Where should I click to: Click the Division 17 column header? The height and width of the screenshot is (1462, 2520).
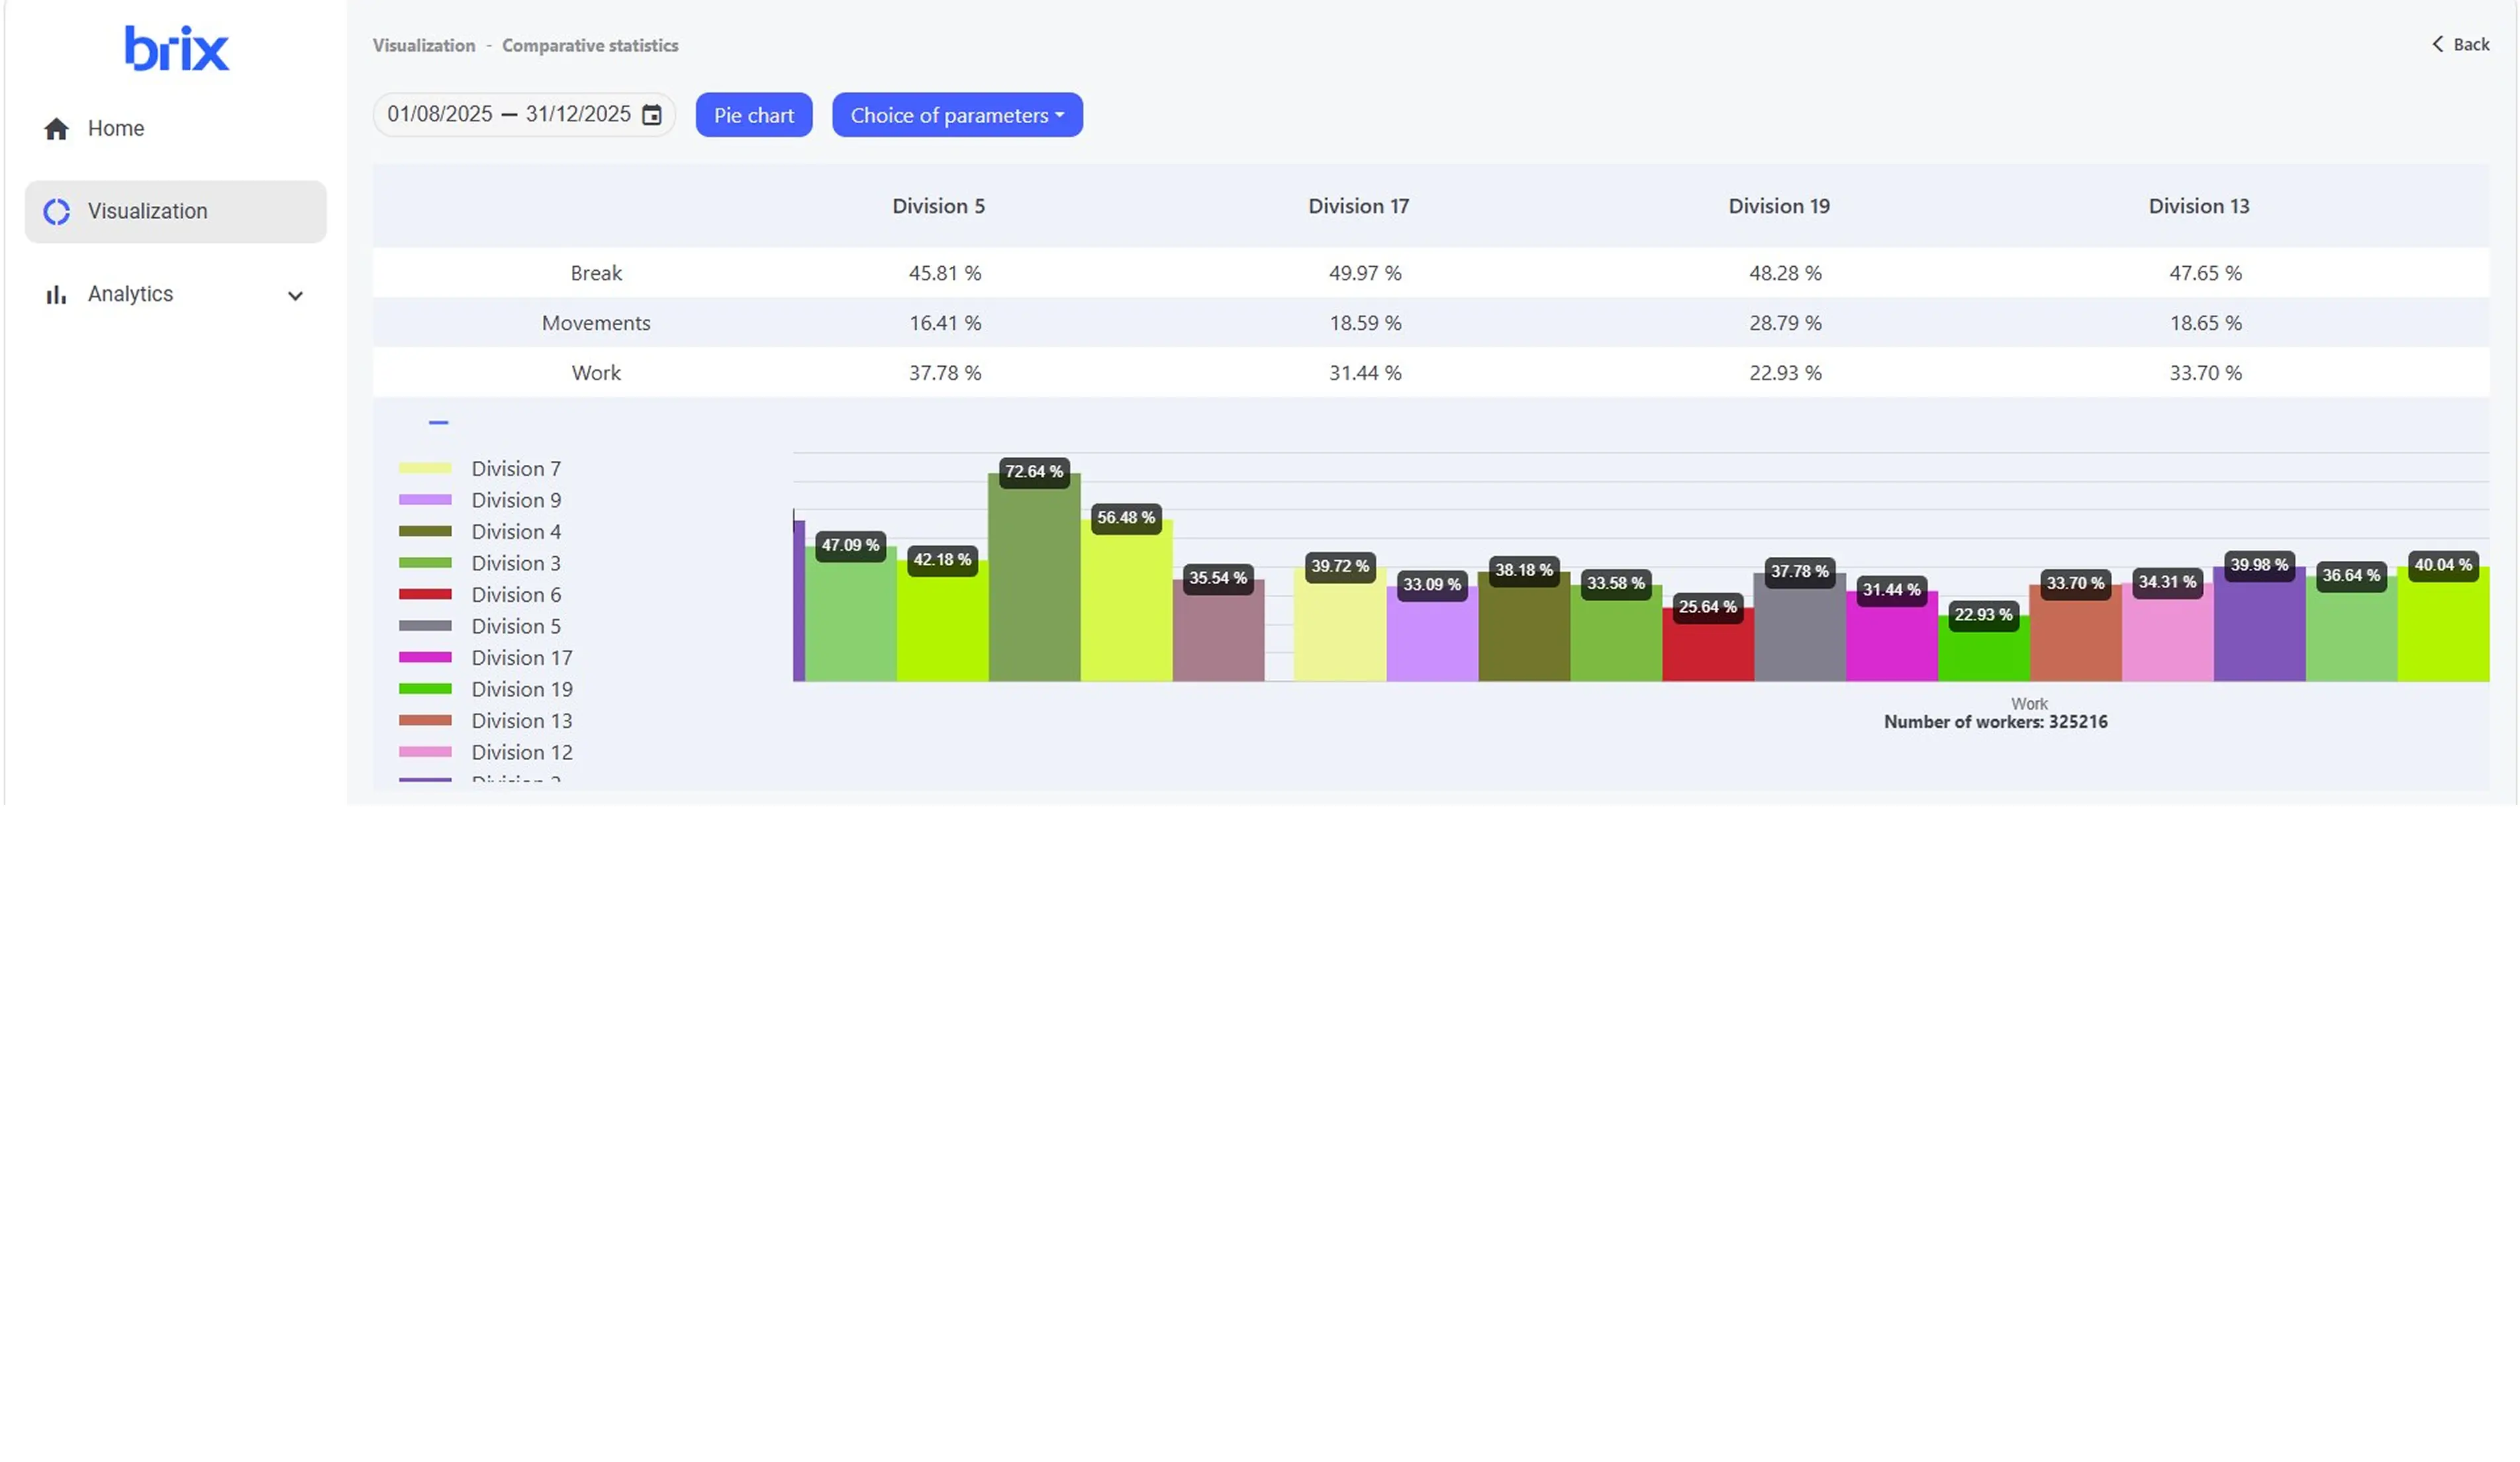click(x=1358, y=206)
